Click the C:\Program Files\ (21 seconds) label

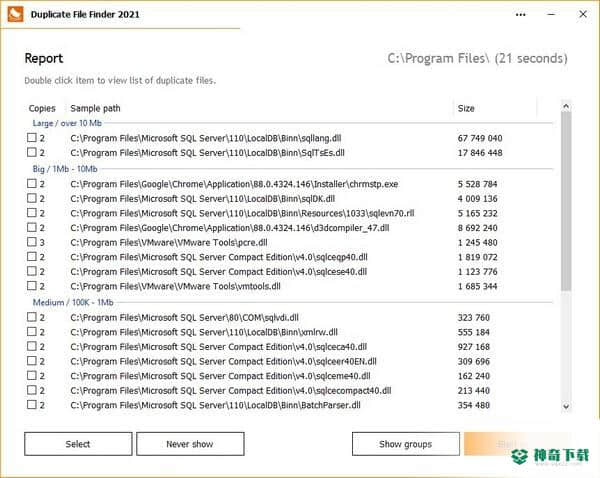click(x=477, y=58)
